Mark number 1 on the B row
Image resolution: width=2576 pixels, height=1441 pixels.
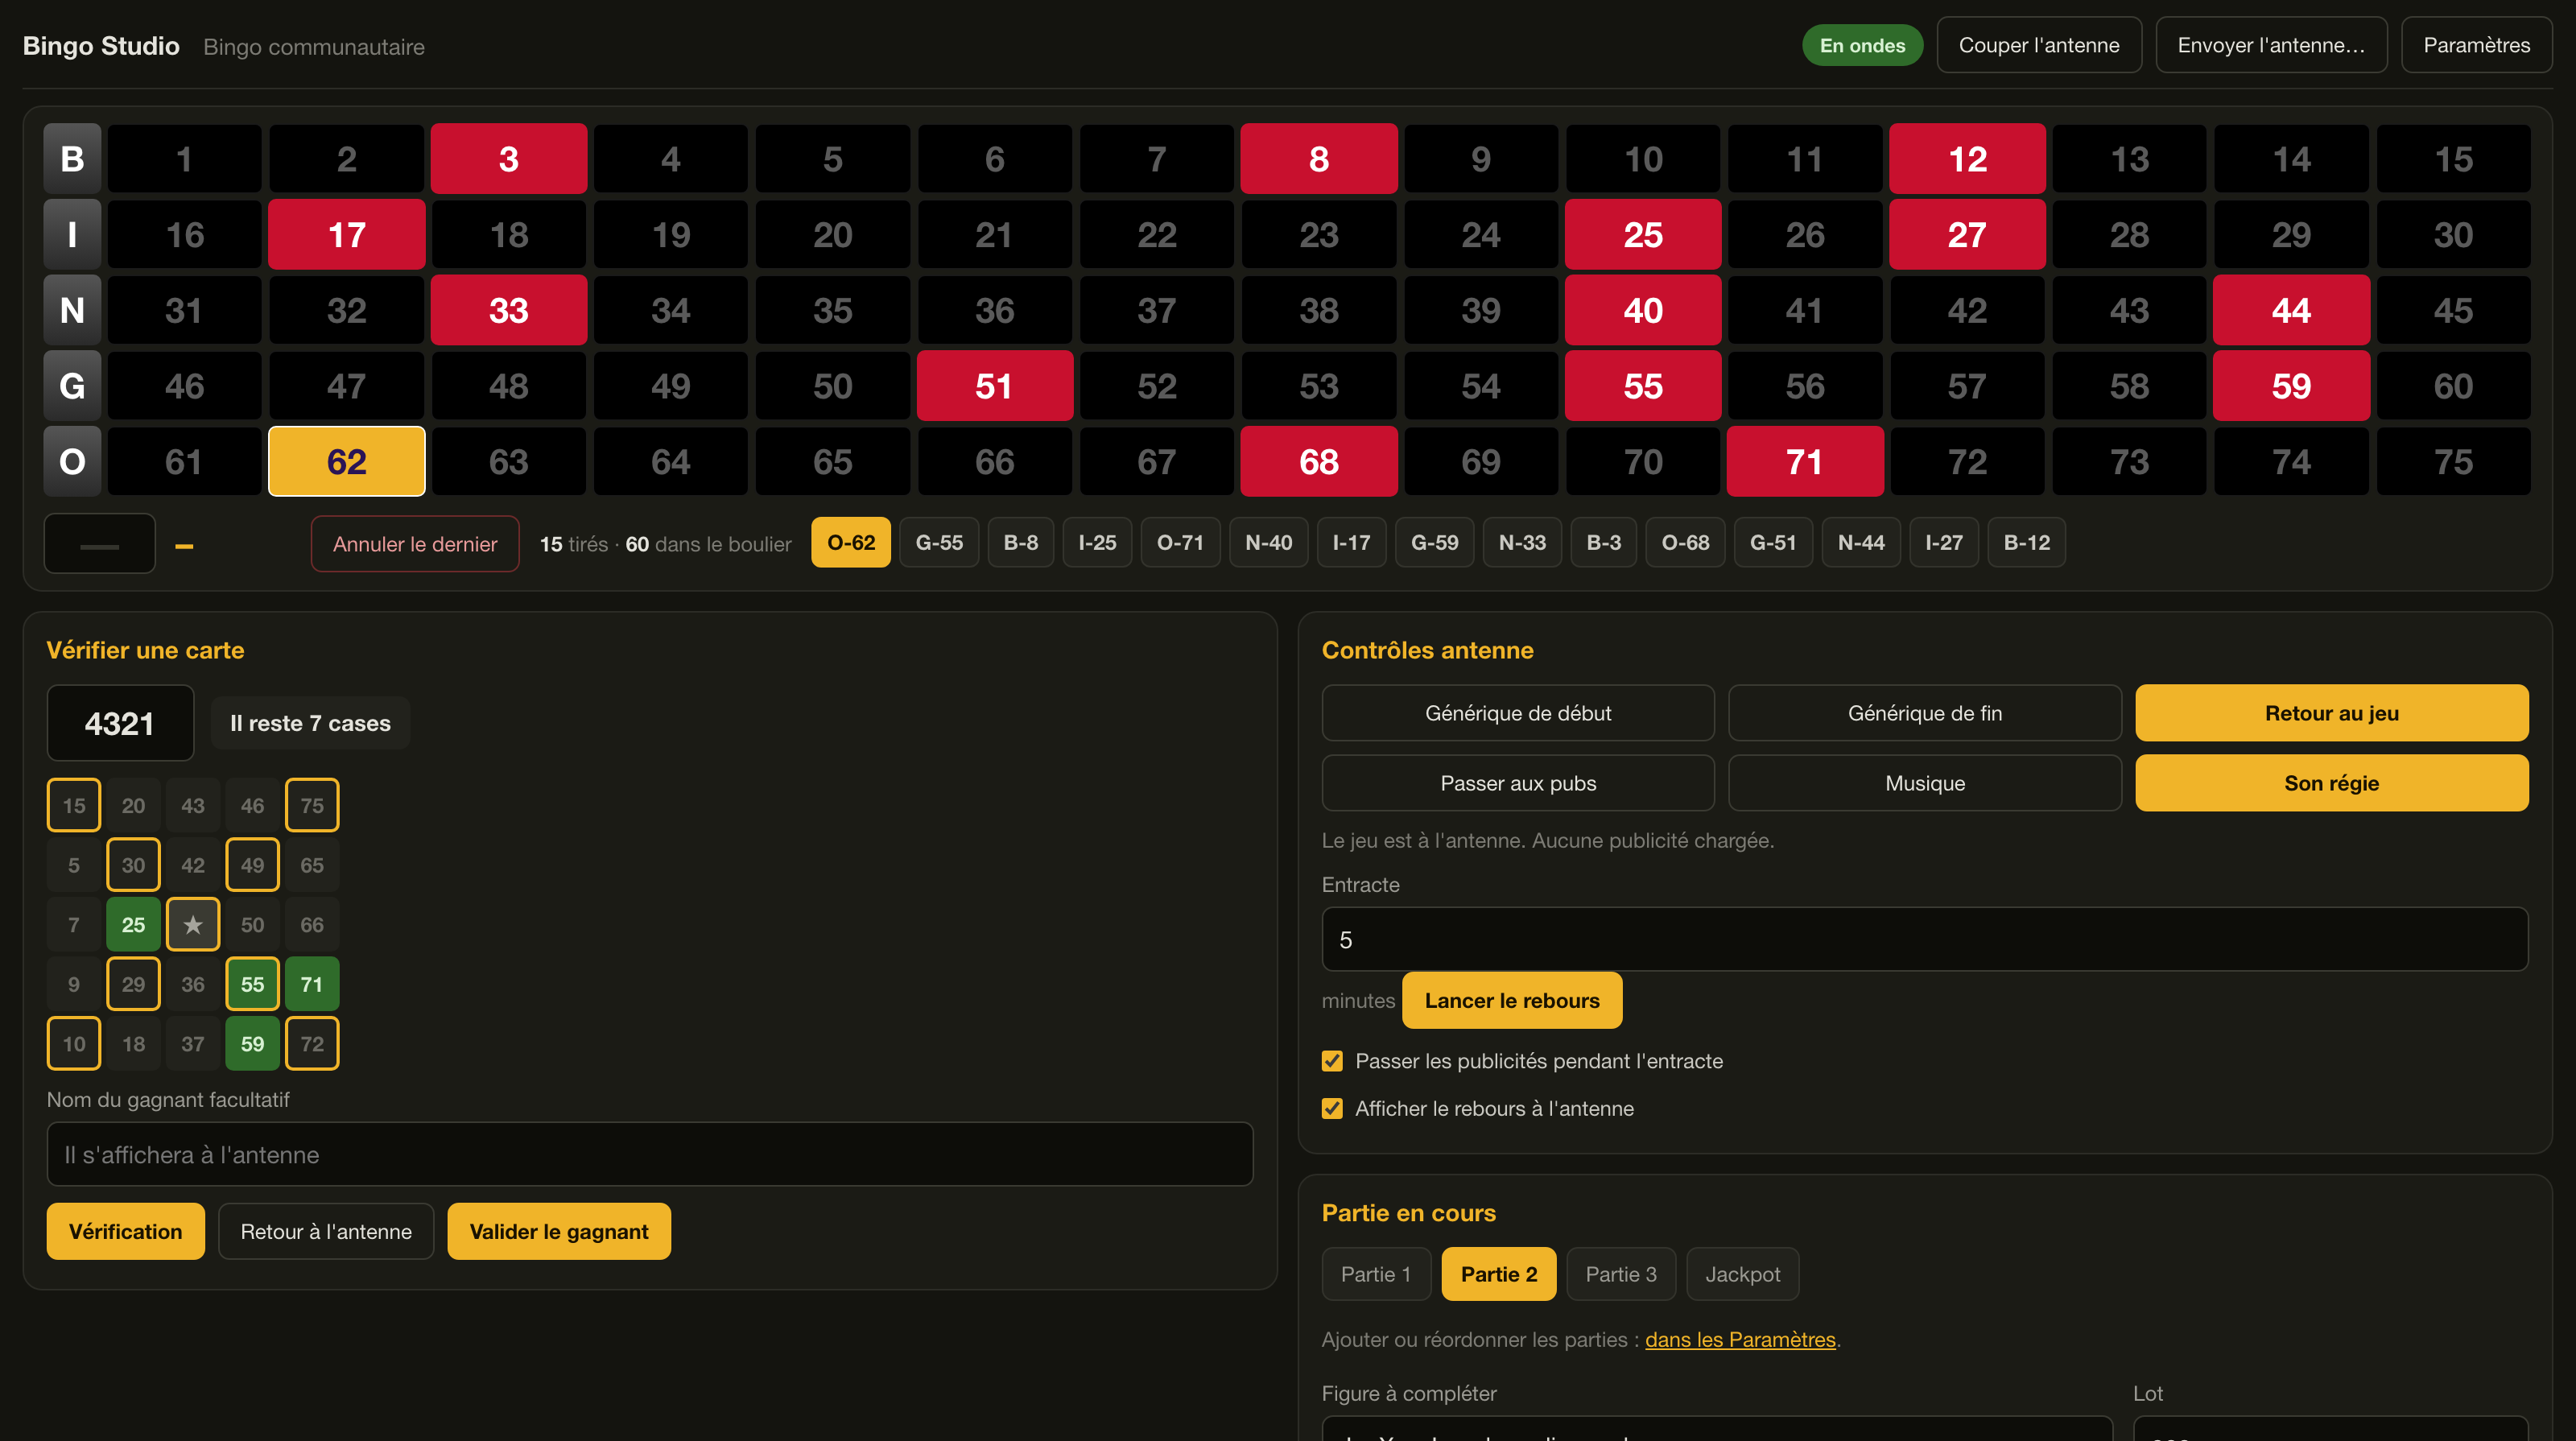[185, 158]
